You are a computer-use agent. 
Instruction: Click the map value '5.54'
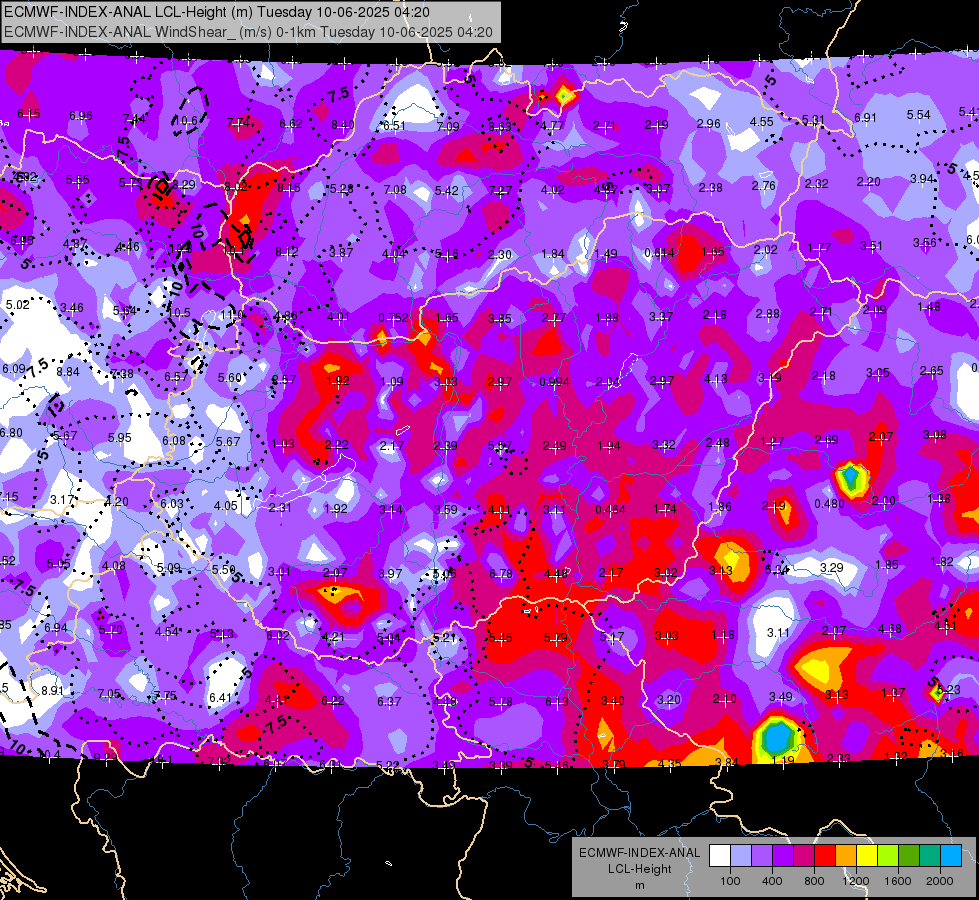[918, 115]
